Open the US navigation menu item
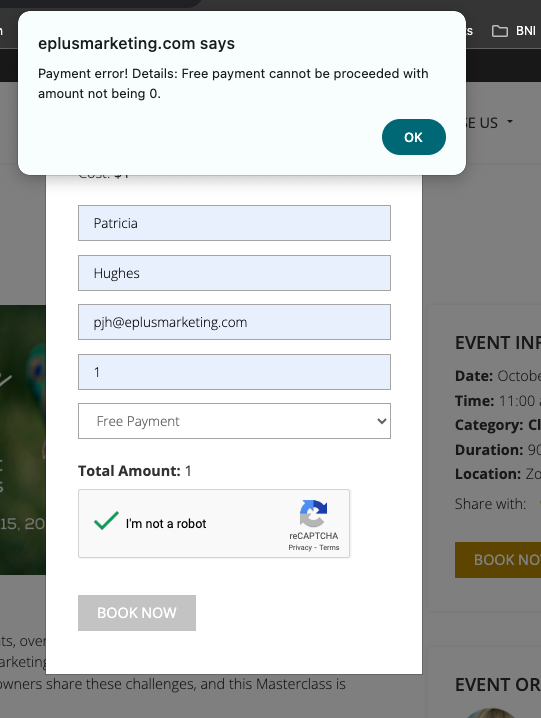This screenshot has width=541, height=718. (482, 123)
